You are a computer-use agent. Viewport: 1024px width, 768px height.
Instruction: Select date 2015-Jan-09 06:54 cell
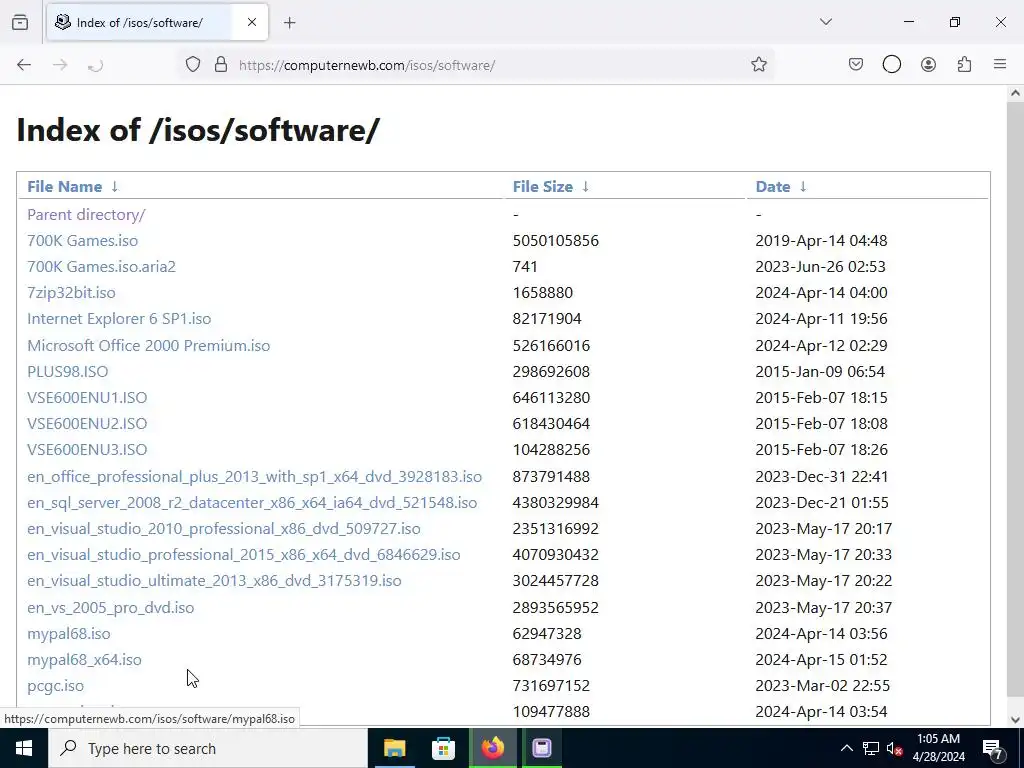pyautogui.click(x=820, y=372)
